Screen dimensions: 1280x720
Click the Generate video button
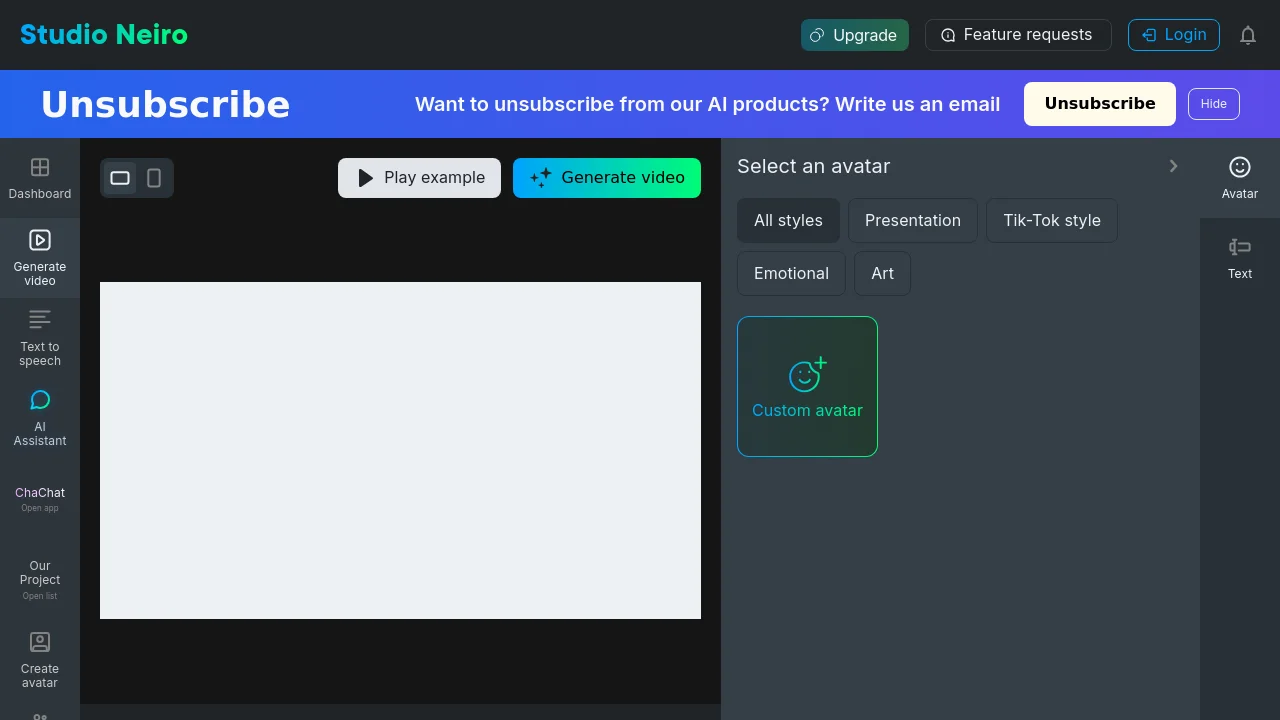click(607, 178)
